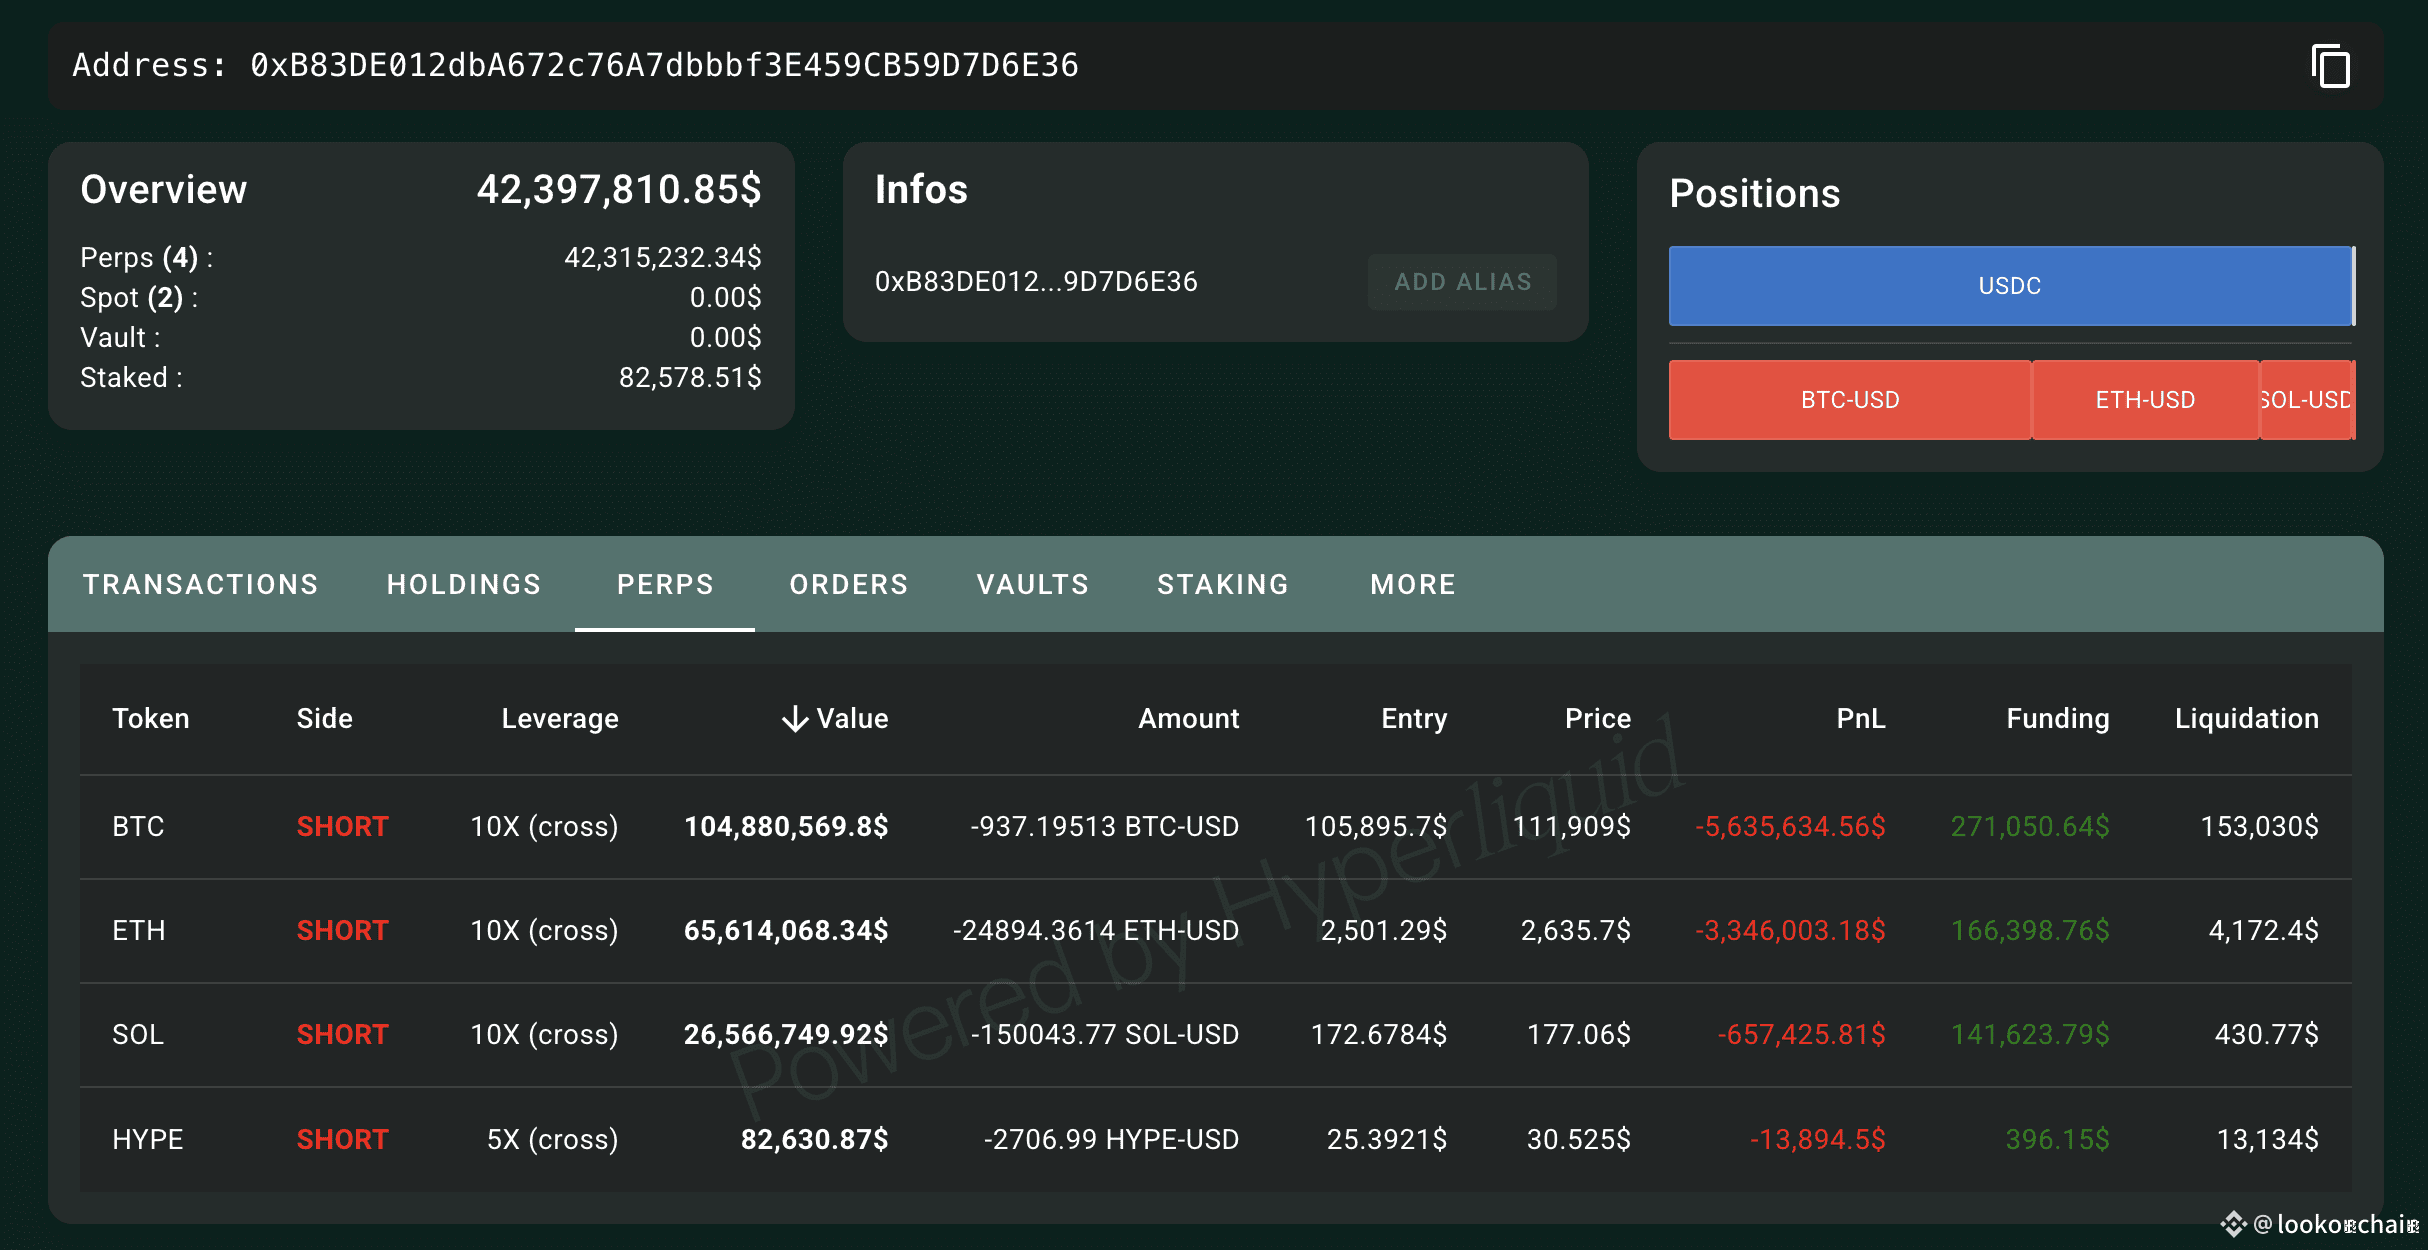Screen dimensions: 2428x1250
Task: Sort the table by Funding header
Action: coord(2056,718)
